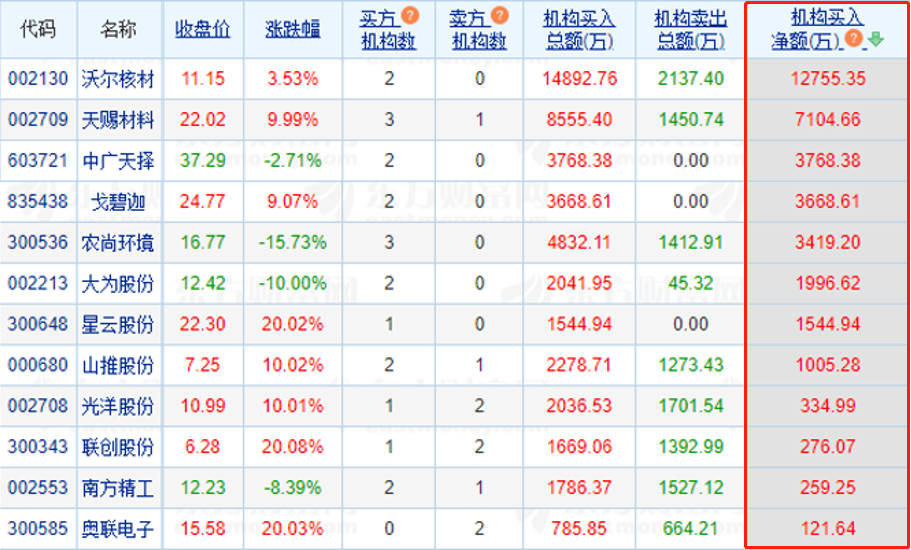Viewport: 911px width, 550px height.
Task: Select net amount 334.99 cell
Action: tap(828, 406)
